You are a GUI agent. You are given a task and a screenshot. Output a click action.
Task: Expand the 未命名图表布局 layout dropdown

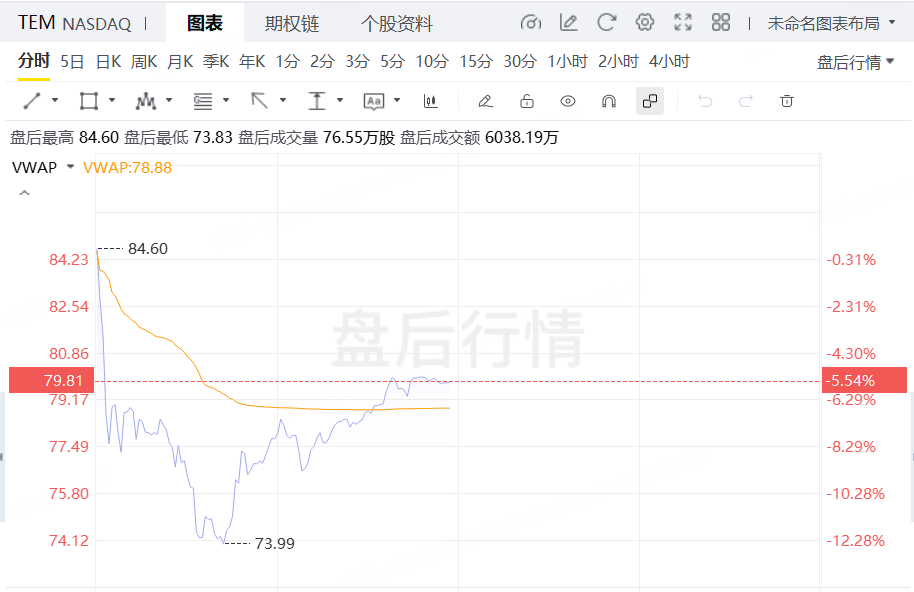(x=831, y=22)
